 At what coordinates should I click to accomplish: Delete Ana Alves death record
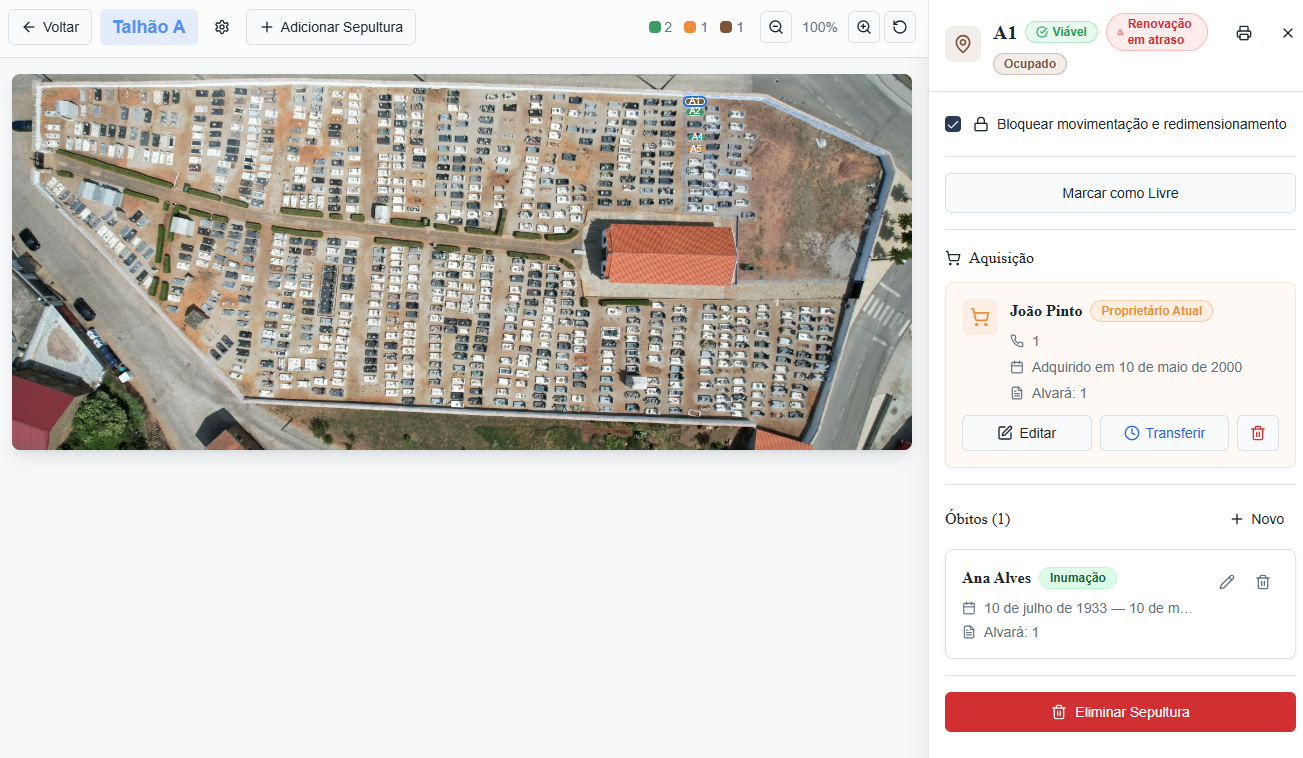1263,582
